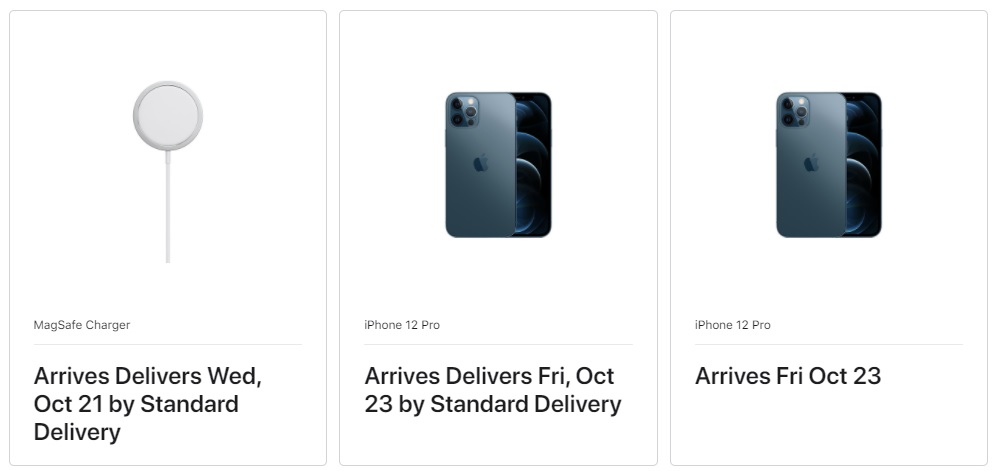Click the Apple logo on the "Delivers Fri" iPhone
The width and height of the screenshot is (994, 471).
480,163
